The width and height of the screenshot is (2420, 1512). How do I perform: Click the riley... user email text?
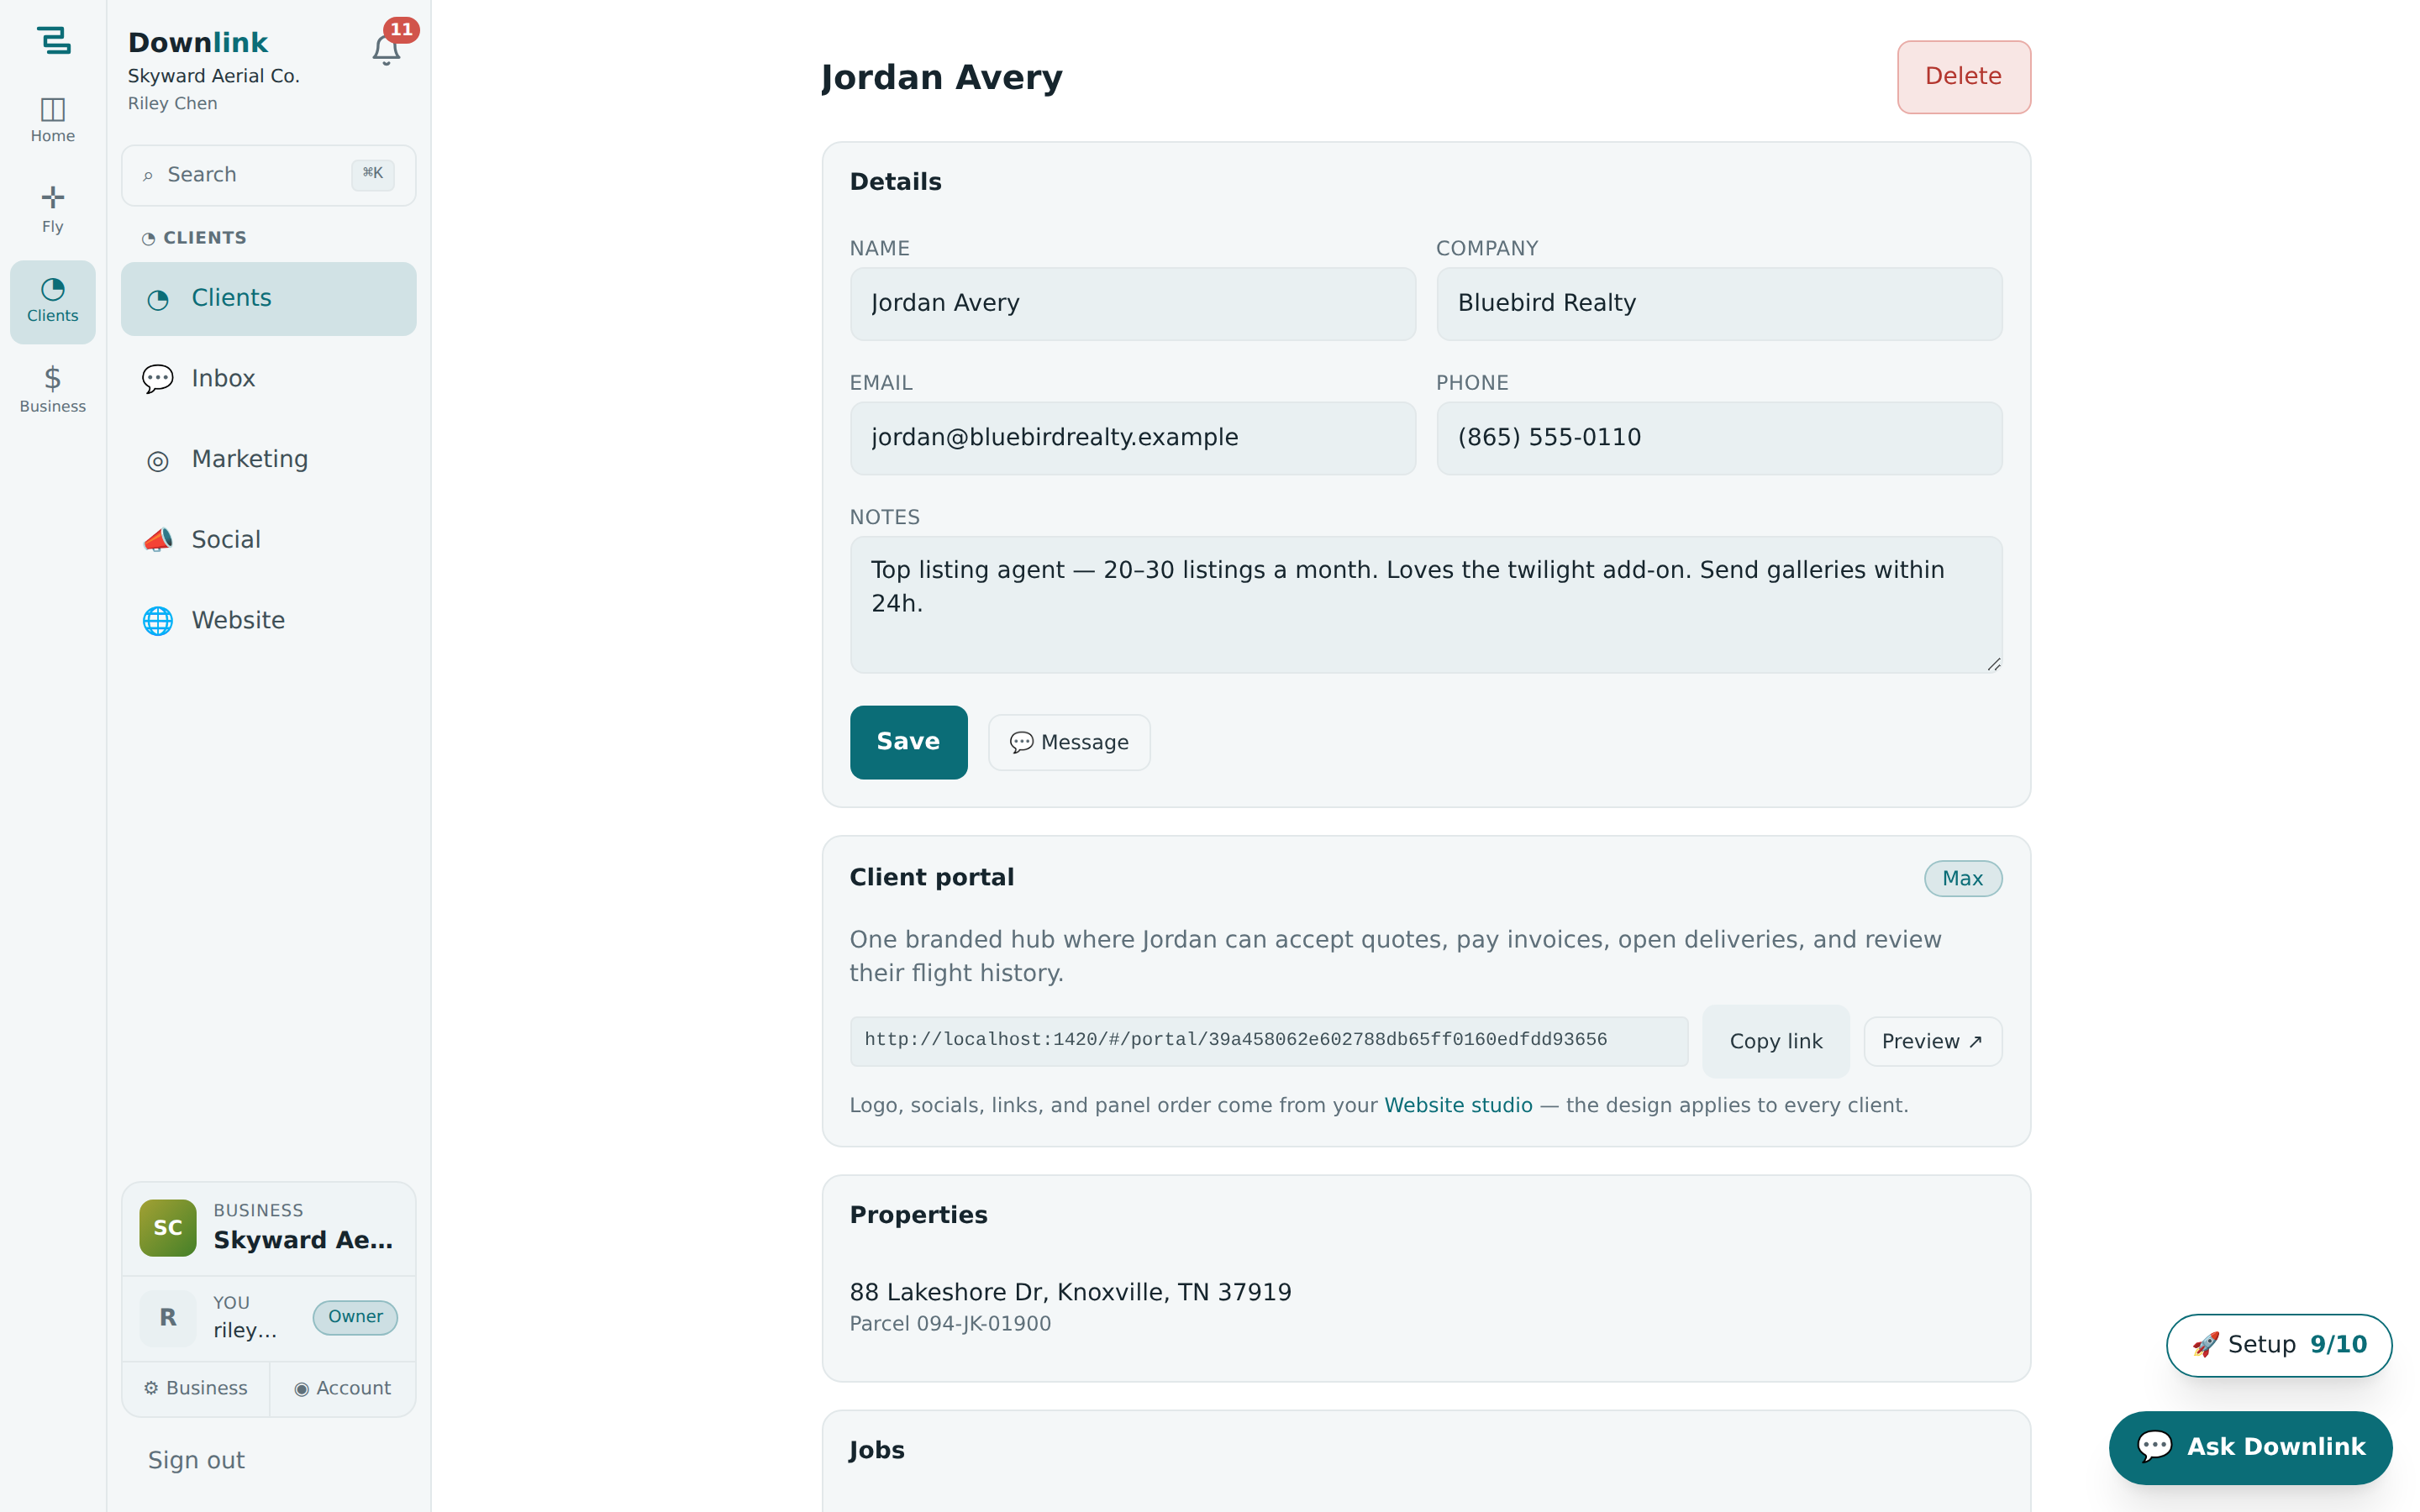(245, 1331)
